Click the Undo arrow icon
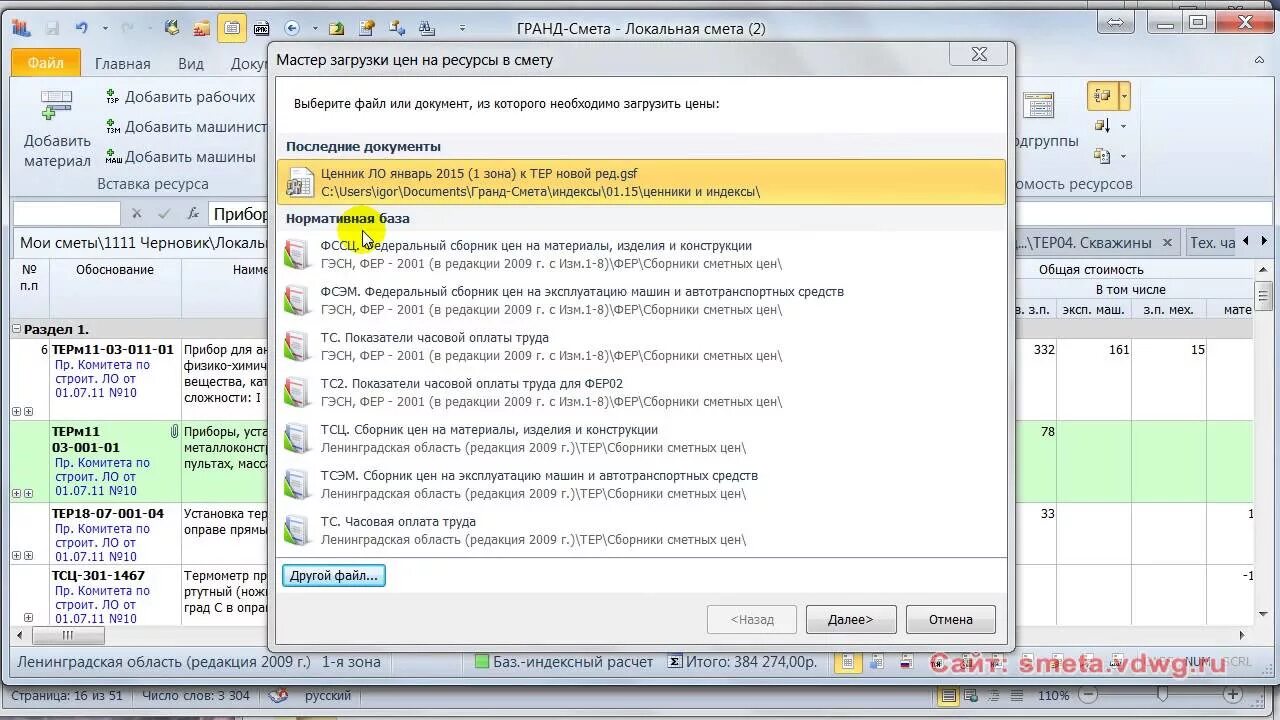Image resolution: width=1280 pixels, height=720 pixels. pyautogui.click(x=82, y=28)
